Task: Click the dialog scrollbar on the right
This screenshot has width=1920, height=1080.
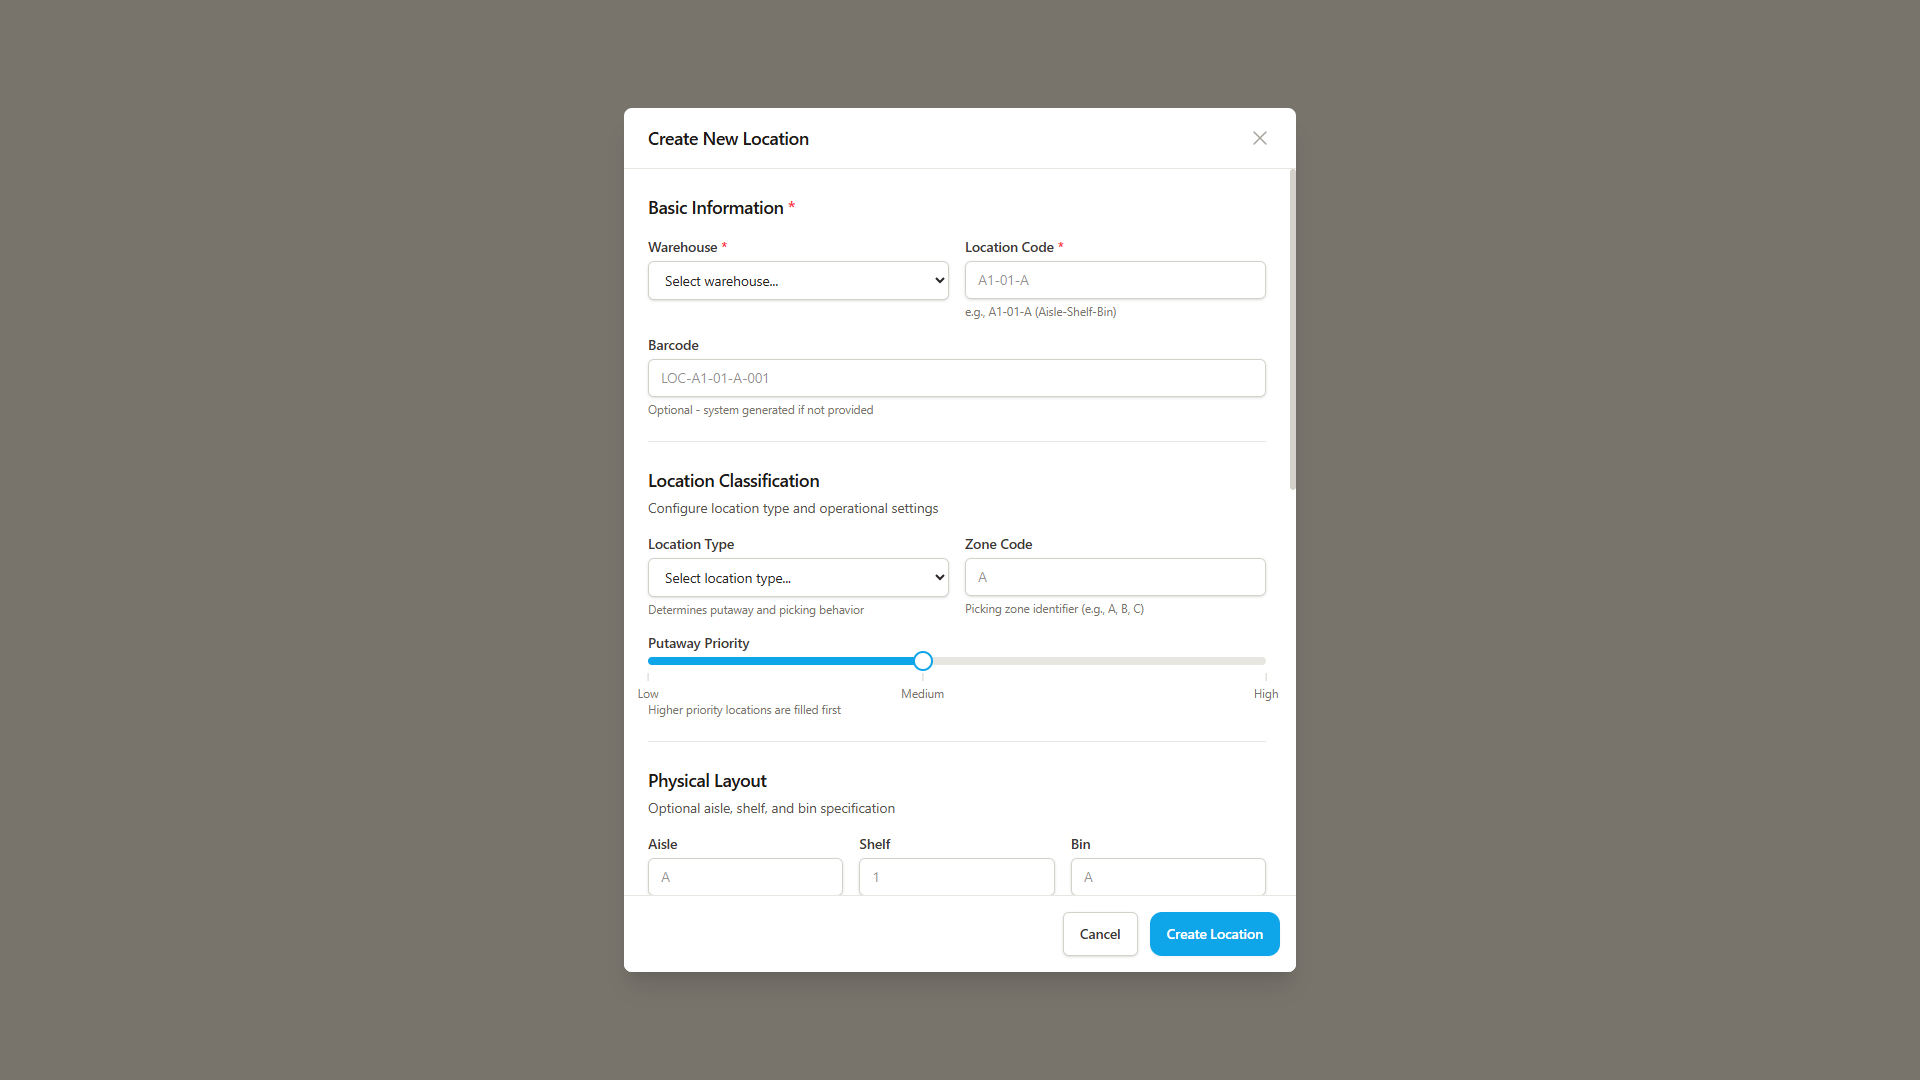Action: pos(1292,330)
